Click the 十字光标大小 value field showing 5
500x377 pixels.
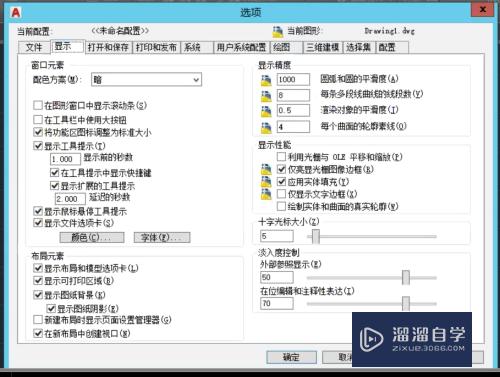(x=277, y=236)
